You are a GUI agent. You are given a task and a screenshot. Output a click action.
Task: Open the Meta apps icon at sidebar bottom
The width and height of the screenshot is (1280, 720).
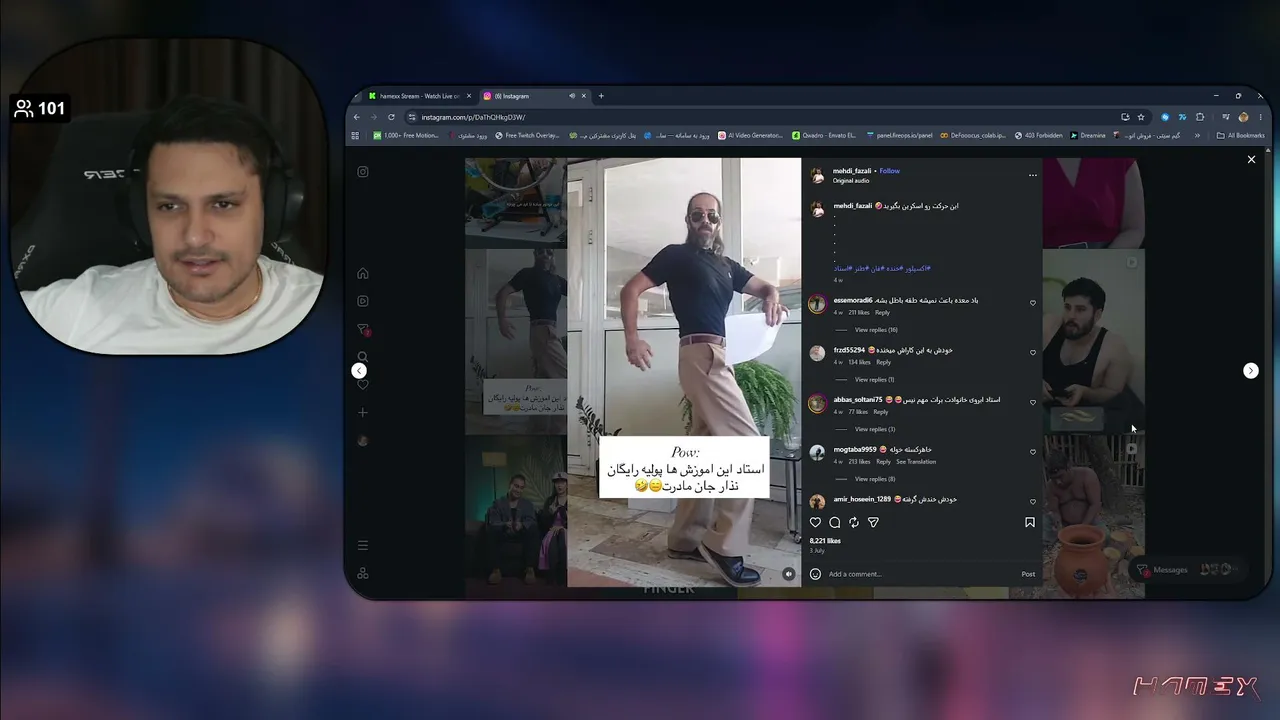click(363, 573)
